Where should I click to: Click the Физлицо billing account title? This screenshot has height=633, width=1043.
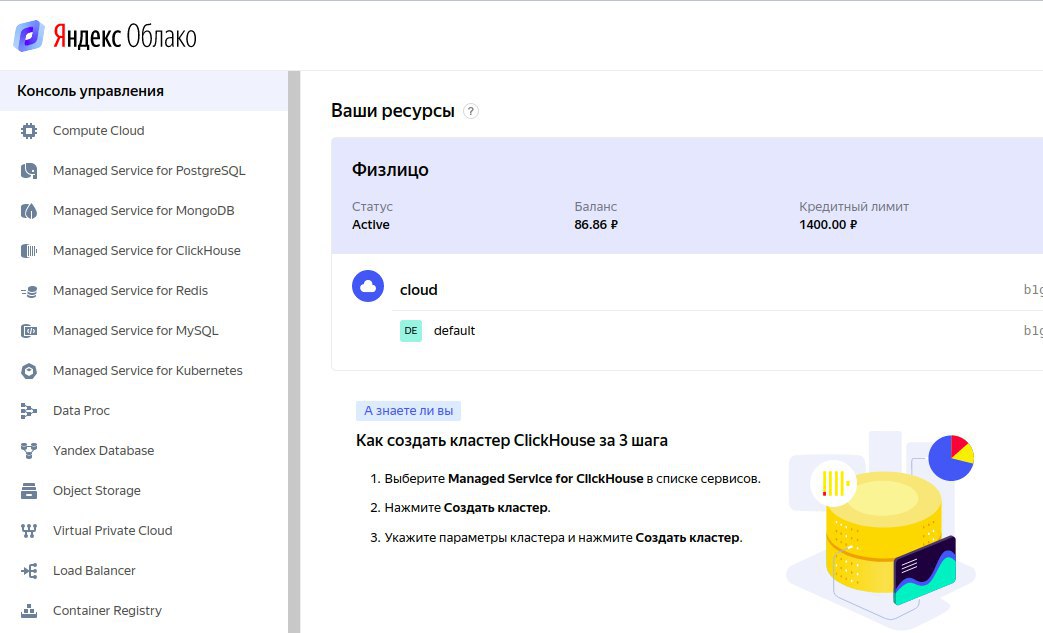pyautogui.click(x=390, y=170)
